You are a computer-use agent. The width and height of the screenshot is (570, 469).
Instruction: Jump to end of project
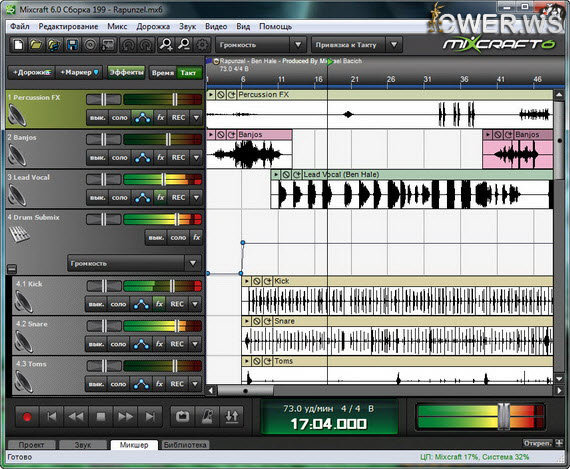coord(150,417)
